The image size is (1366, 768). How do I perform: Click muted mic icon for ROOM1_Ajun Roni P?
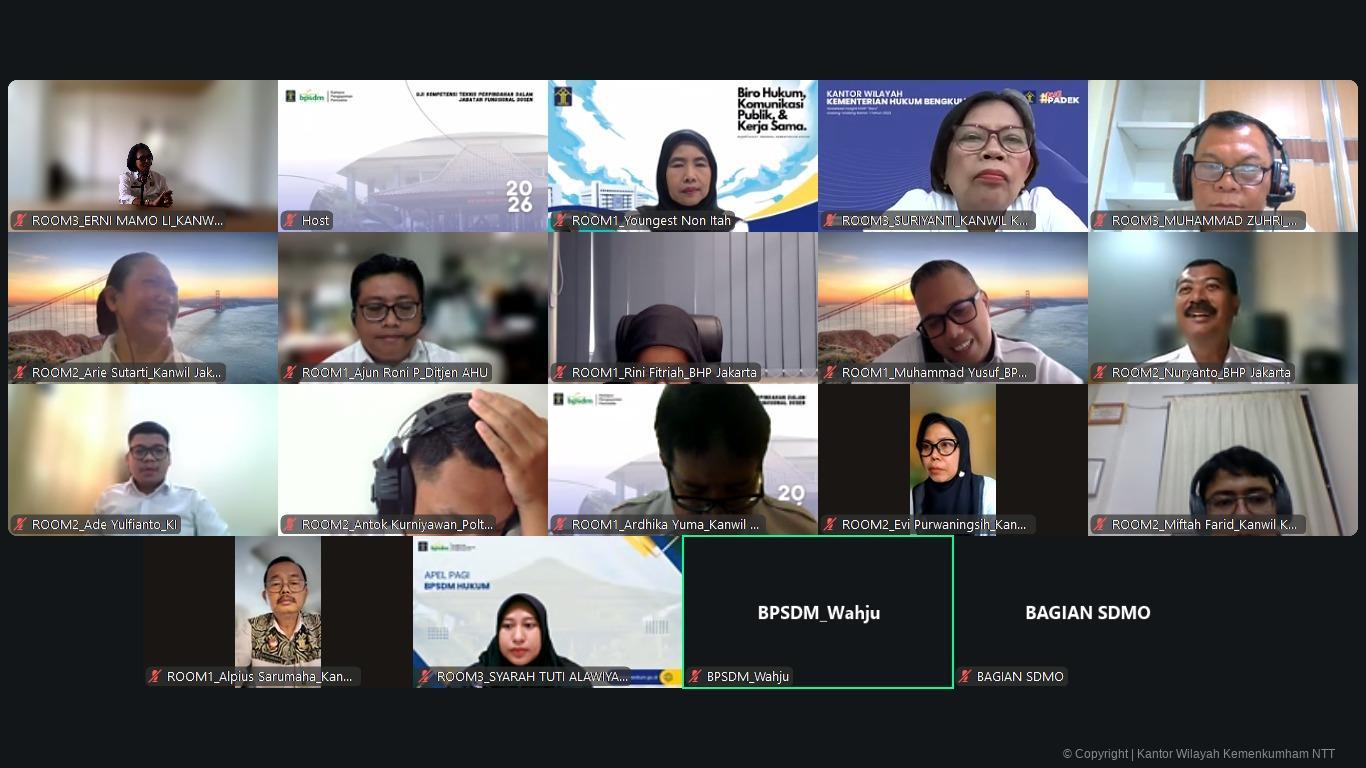coord(290,372)
